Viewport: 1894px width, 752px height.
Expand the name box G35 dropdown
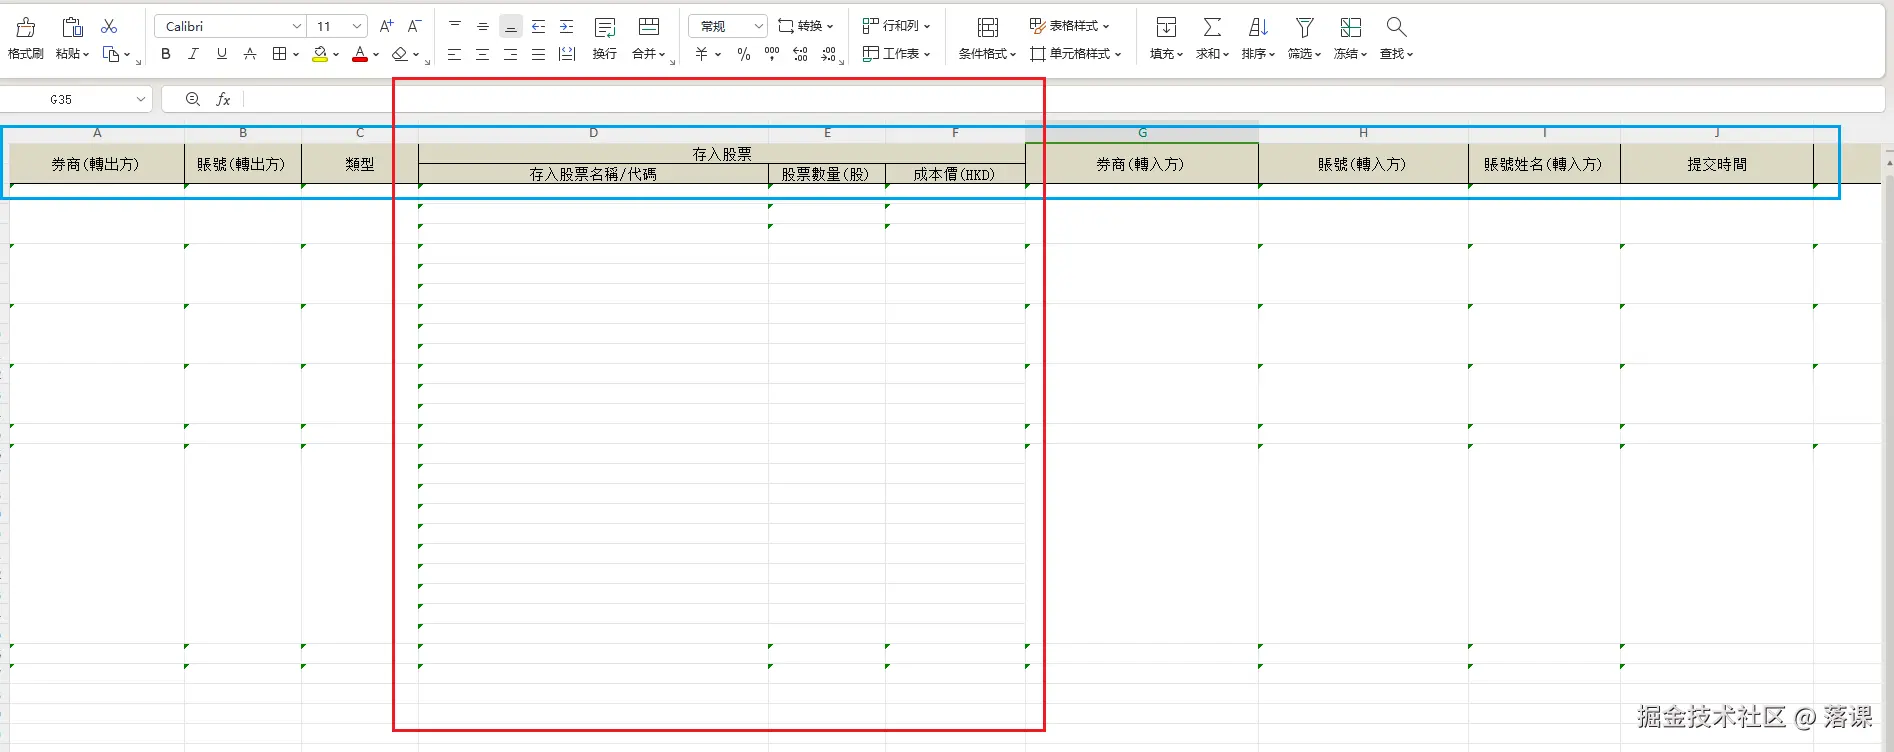coord(141,99)
